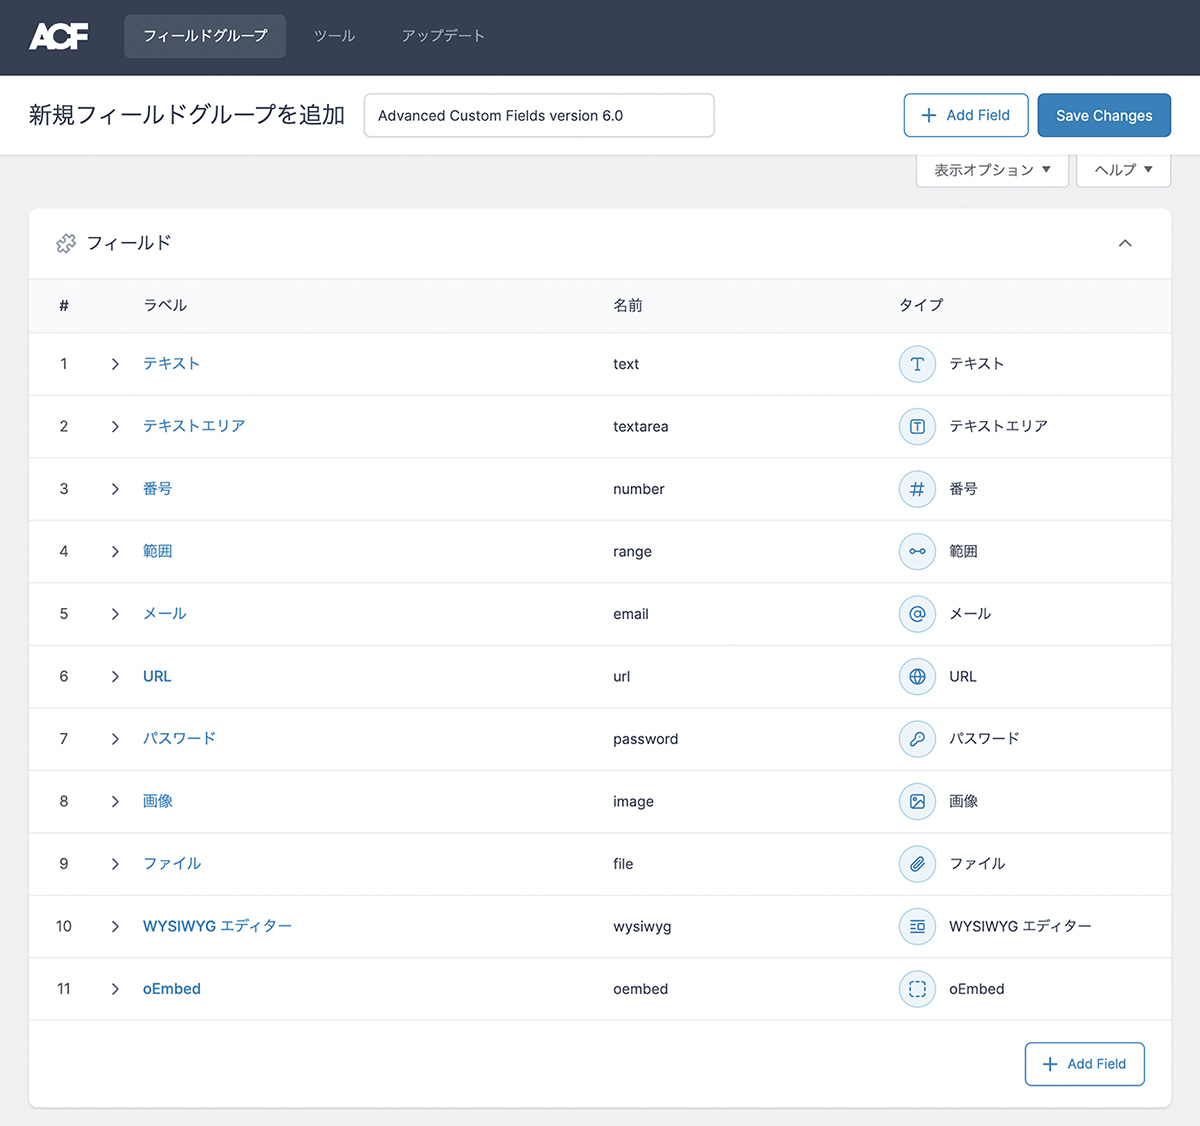This screenshot has height=1126, width=1200.
Task: Open the メール field label link
Action: pos(164,614)
